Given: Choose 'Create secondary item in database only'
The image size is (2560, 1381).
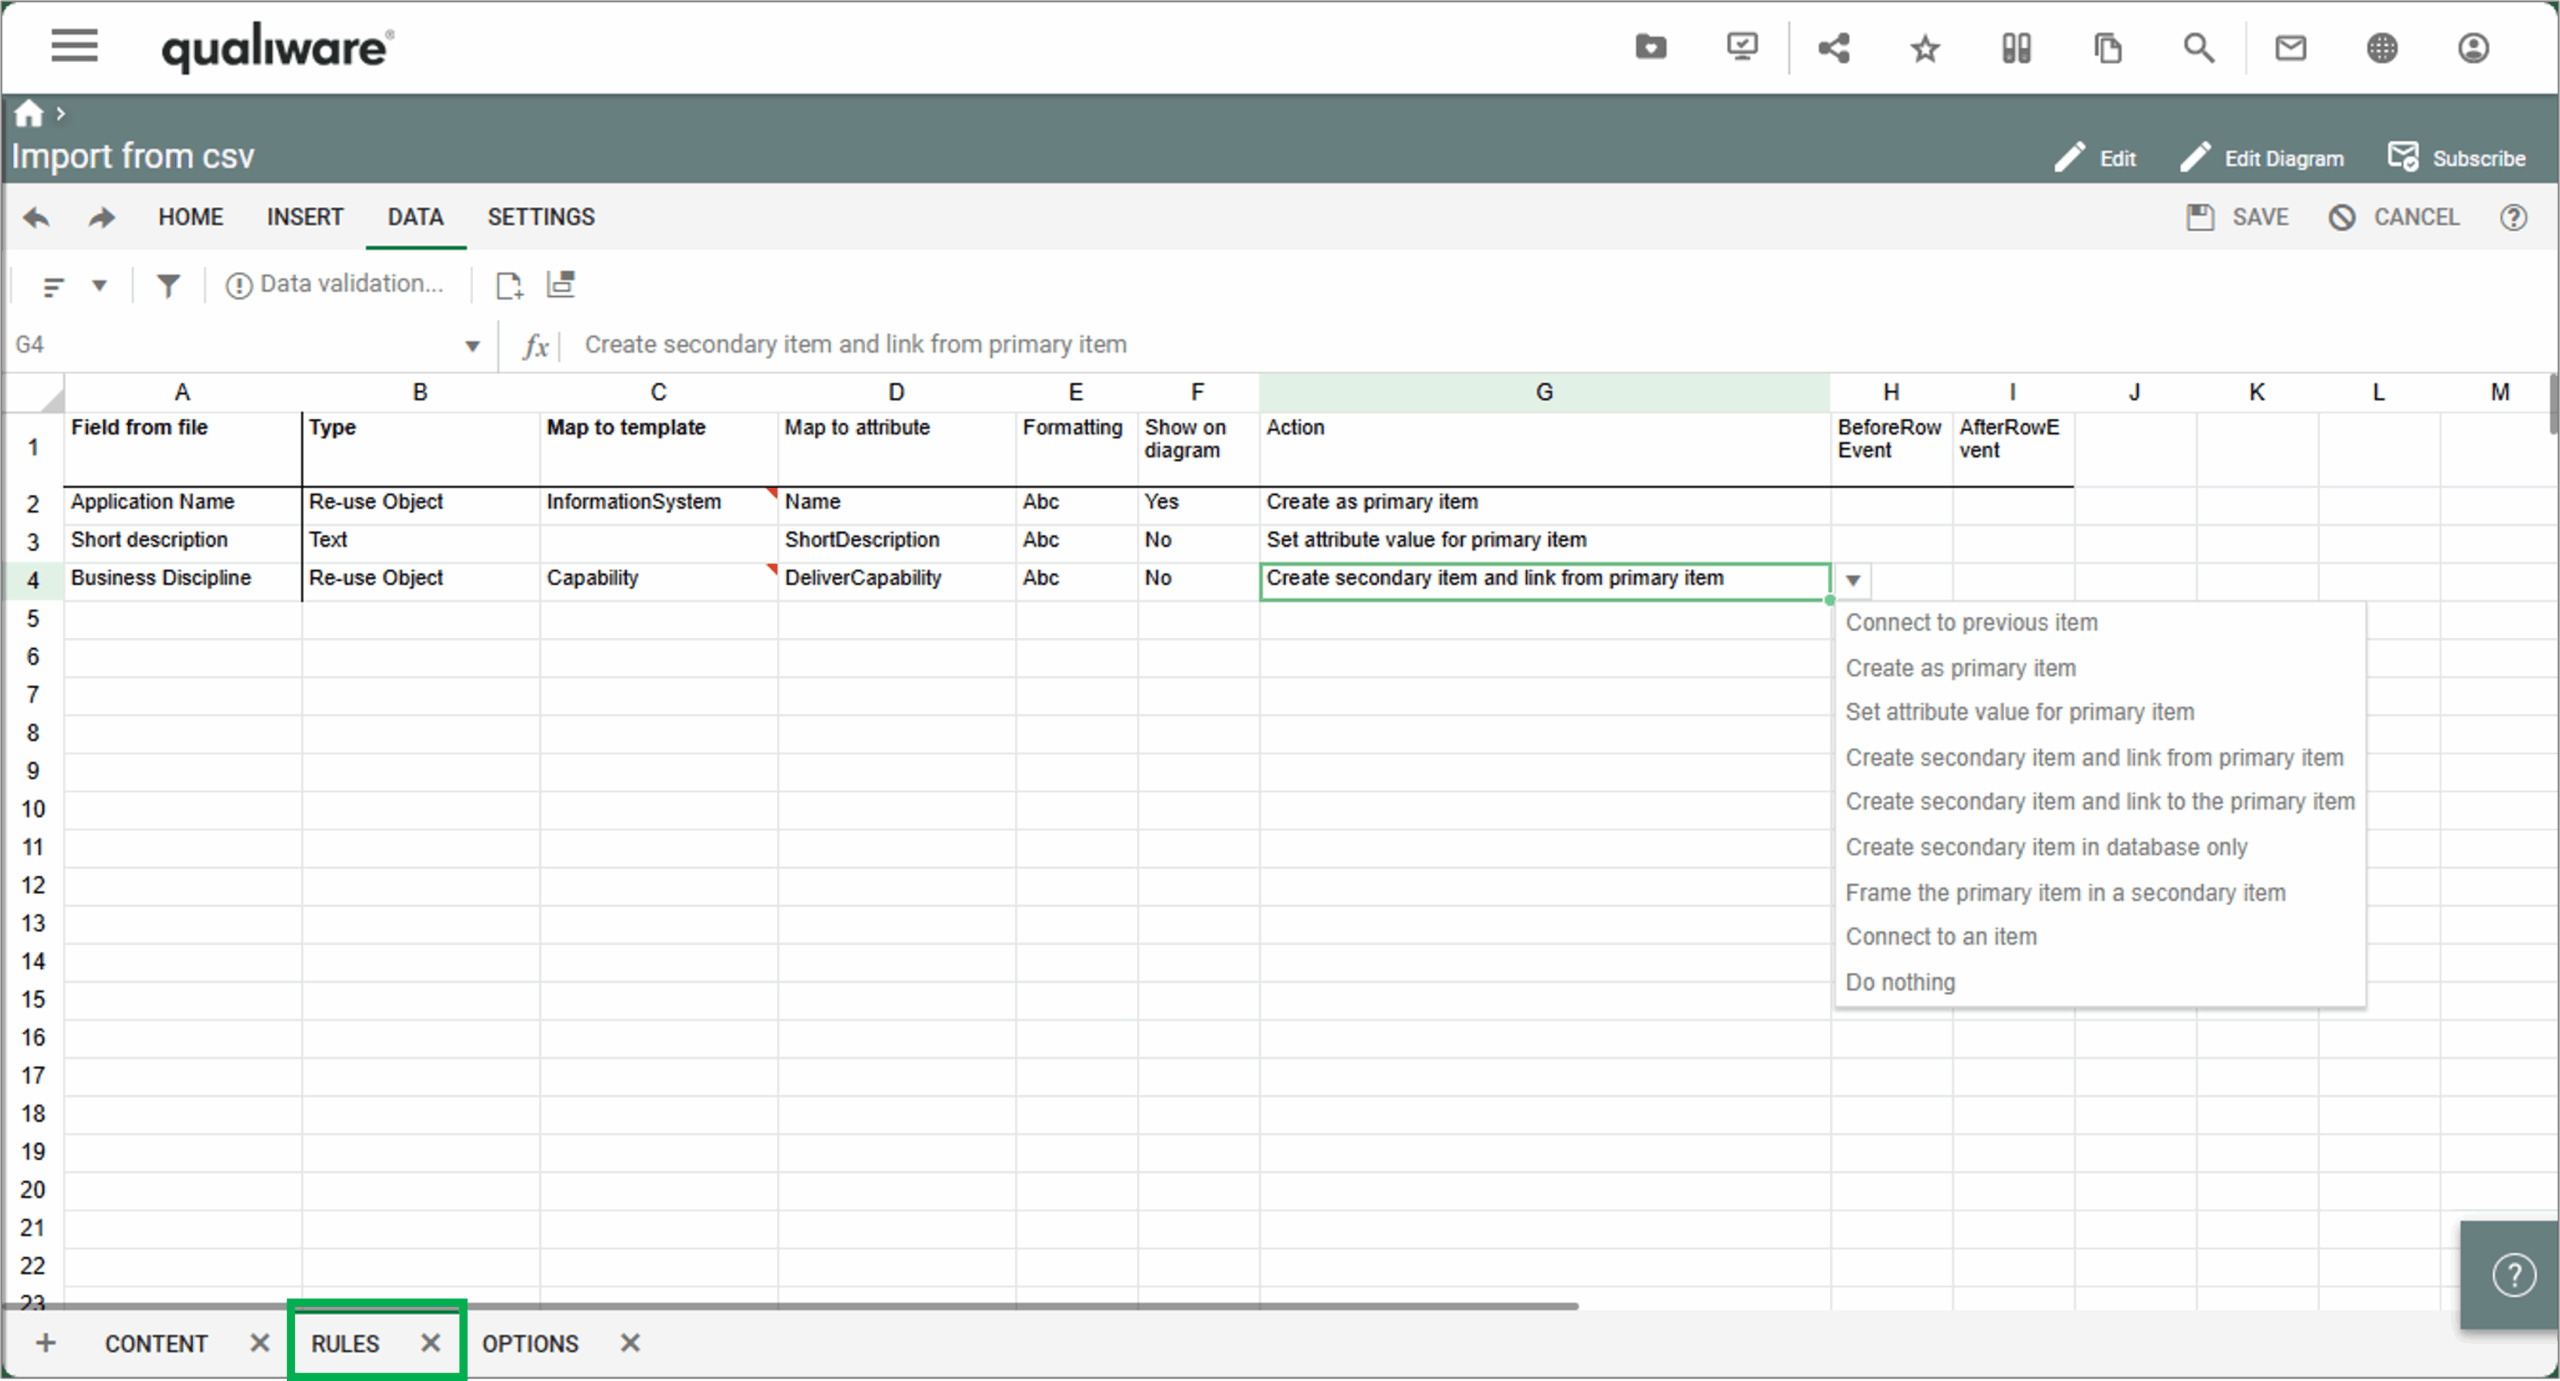Looking at the screenshot, I should pyautogui.click(x=2100, y=847).
